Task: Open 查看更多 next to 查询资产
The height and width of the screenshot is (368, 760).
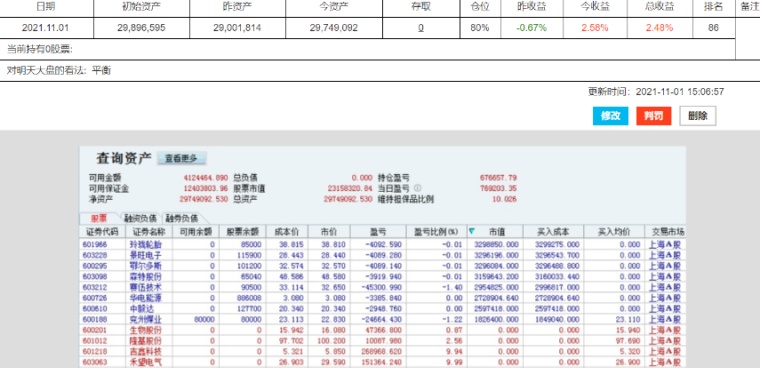Action: point(181,158)
